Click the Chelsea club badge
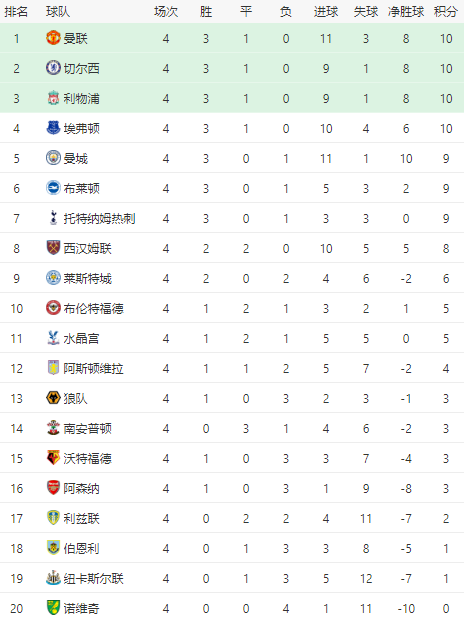 [x=53, y=68]
